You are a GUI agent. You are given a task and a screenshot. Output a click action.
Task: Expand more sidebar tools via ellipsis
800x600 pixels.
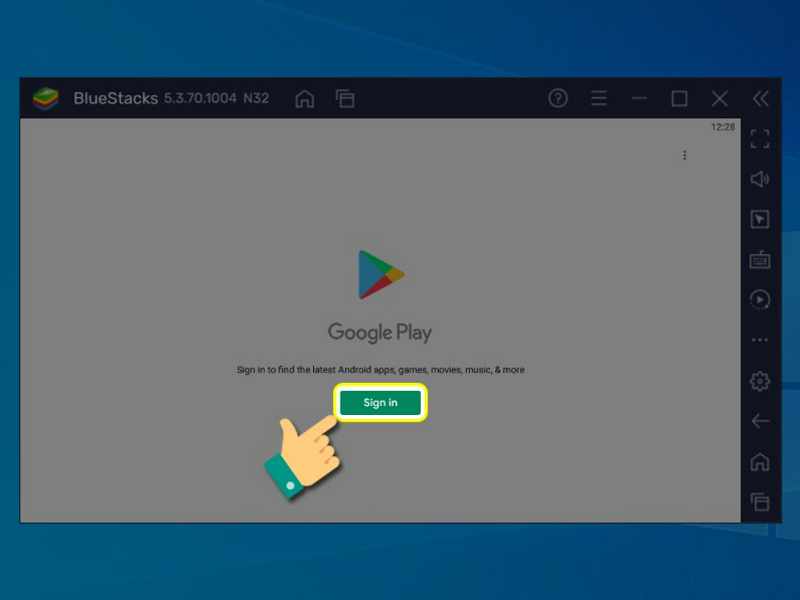pyautogui.click(x=760, y=340)
